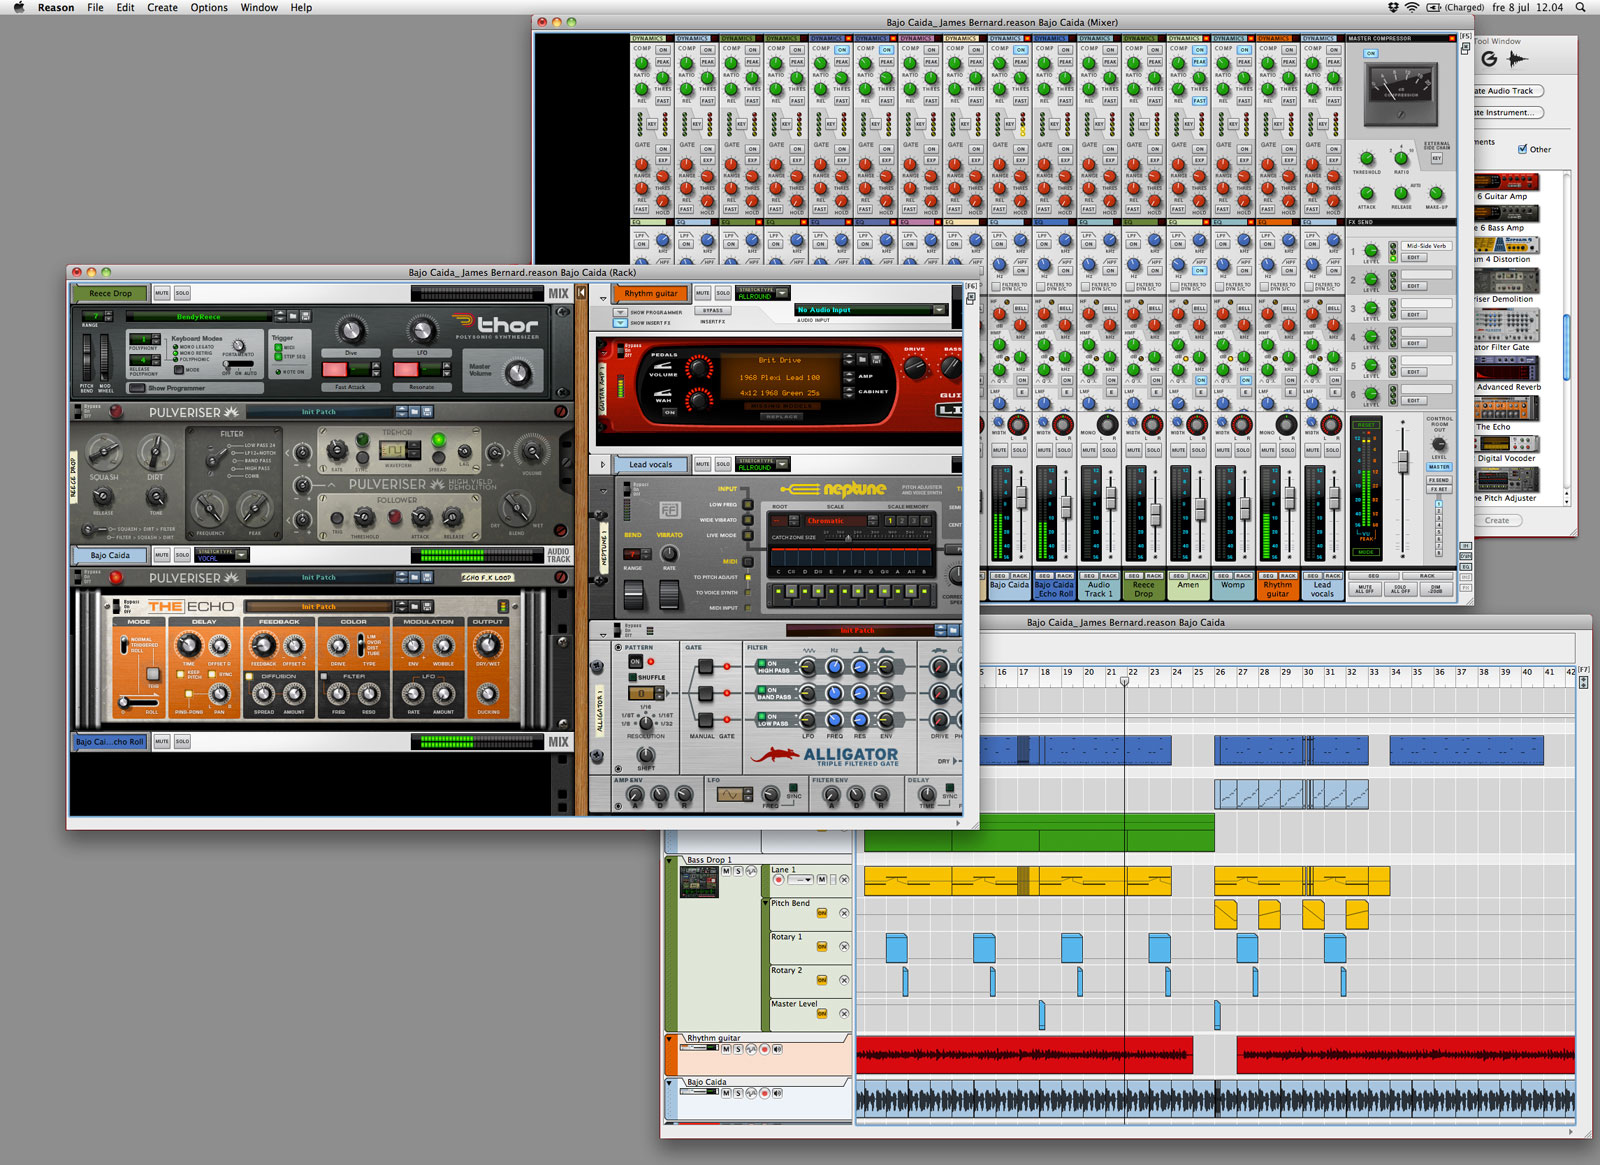Record-enable Lane 1 on Bass Drop 1
The image size is (1600, 1165).
(x=778, y=880)
